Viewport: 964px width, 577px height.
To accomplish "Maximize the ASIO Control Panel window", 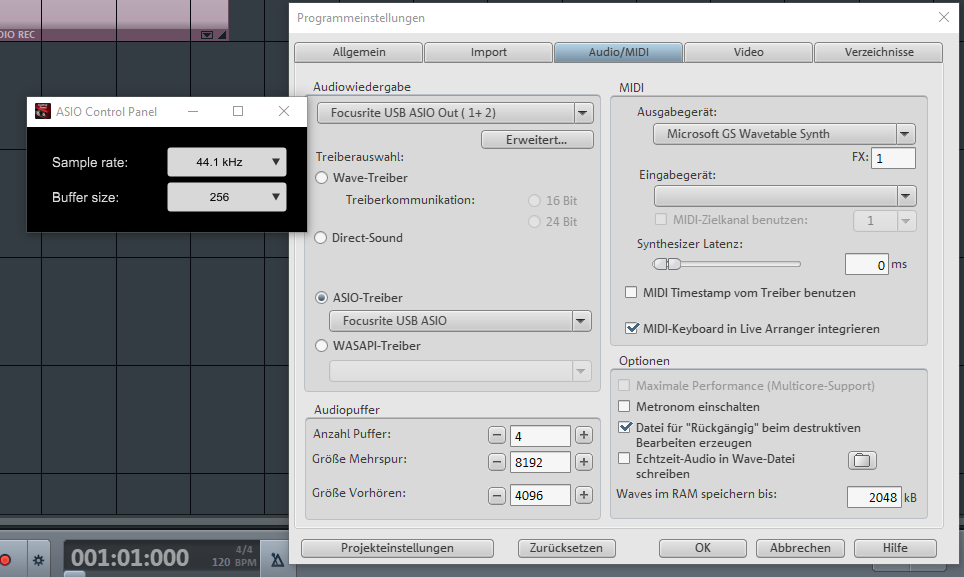I will coord(238,111).
